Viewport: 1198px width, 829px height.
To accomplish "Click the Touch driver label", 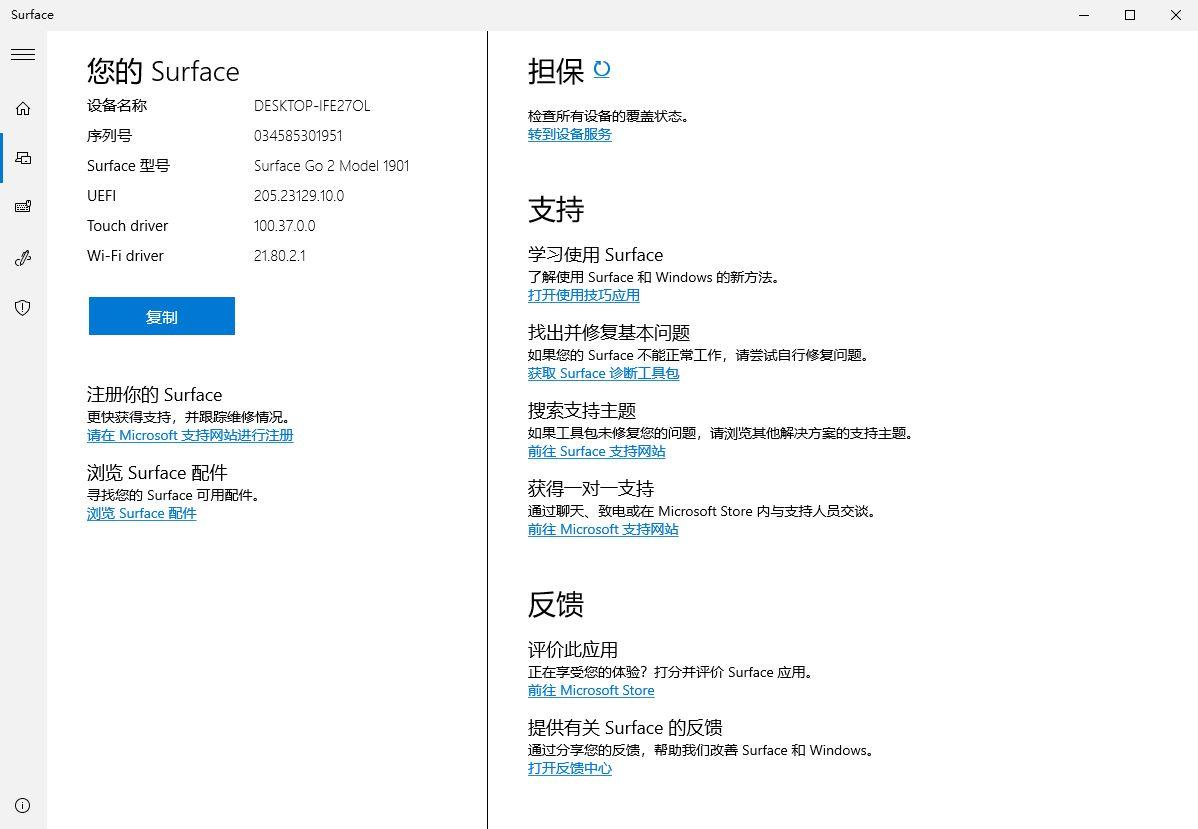I will tap(128, 226).
